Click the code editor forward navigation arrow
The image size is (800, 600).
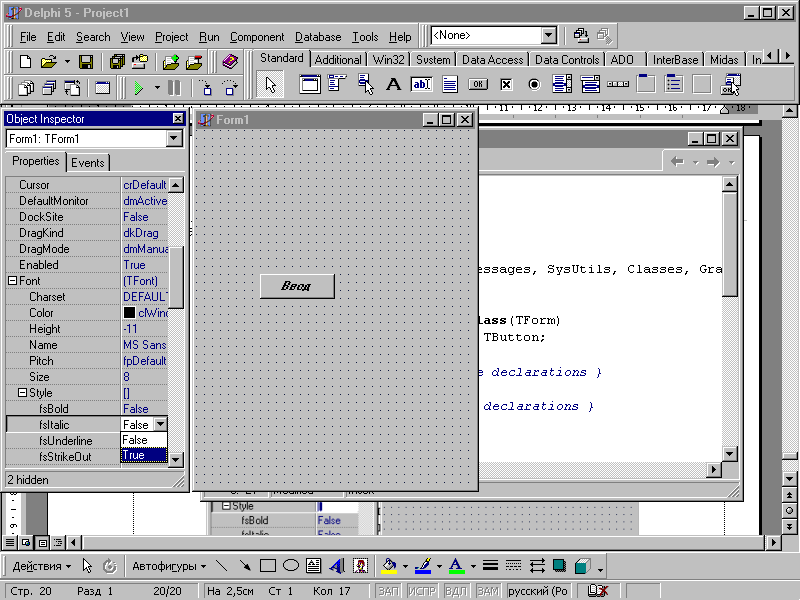(x=713, y=162)
